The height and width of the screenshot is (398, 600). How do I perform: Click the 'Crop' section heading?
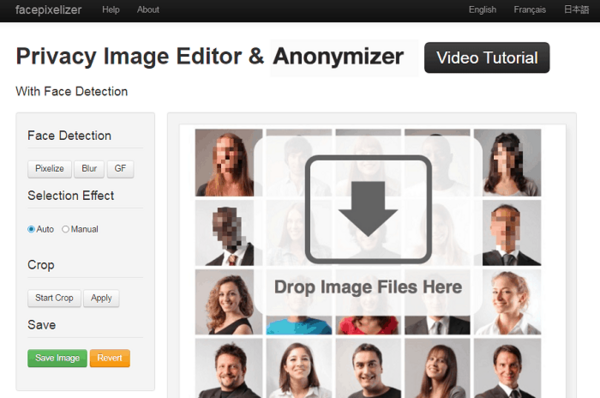[41, 265]
